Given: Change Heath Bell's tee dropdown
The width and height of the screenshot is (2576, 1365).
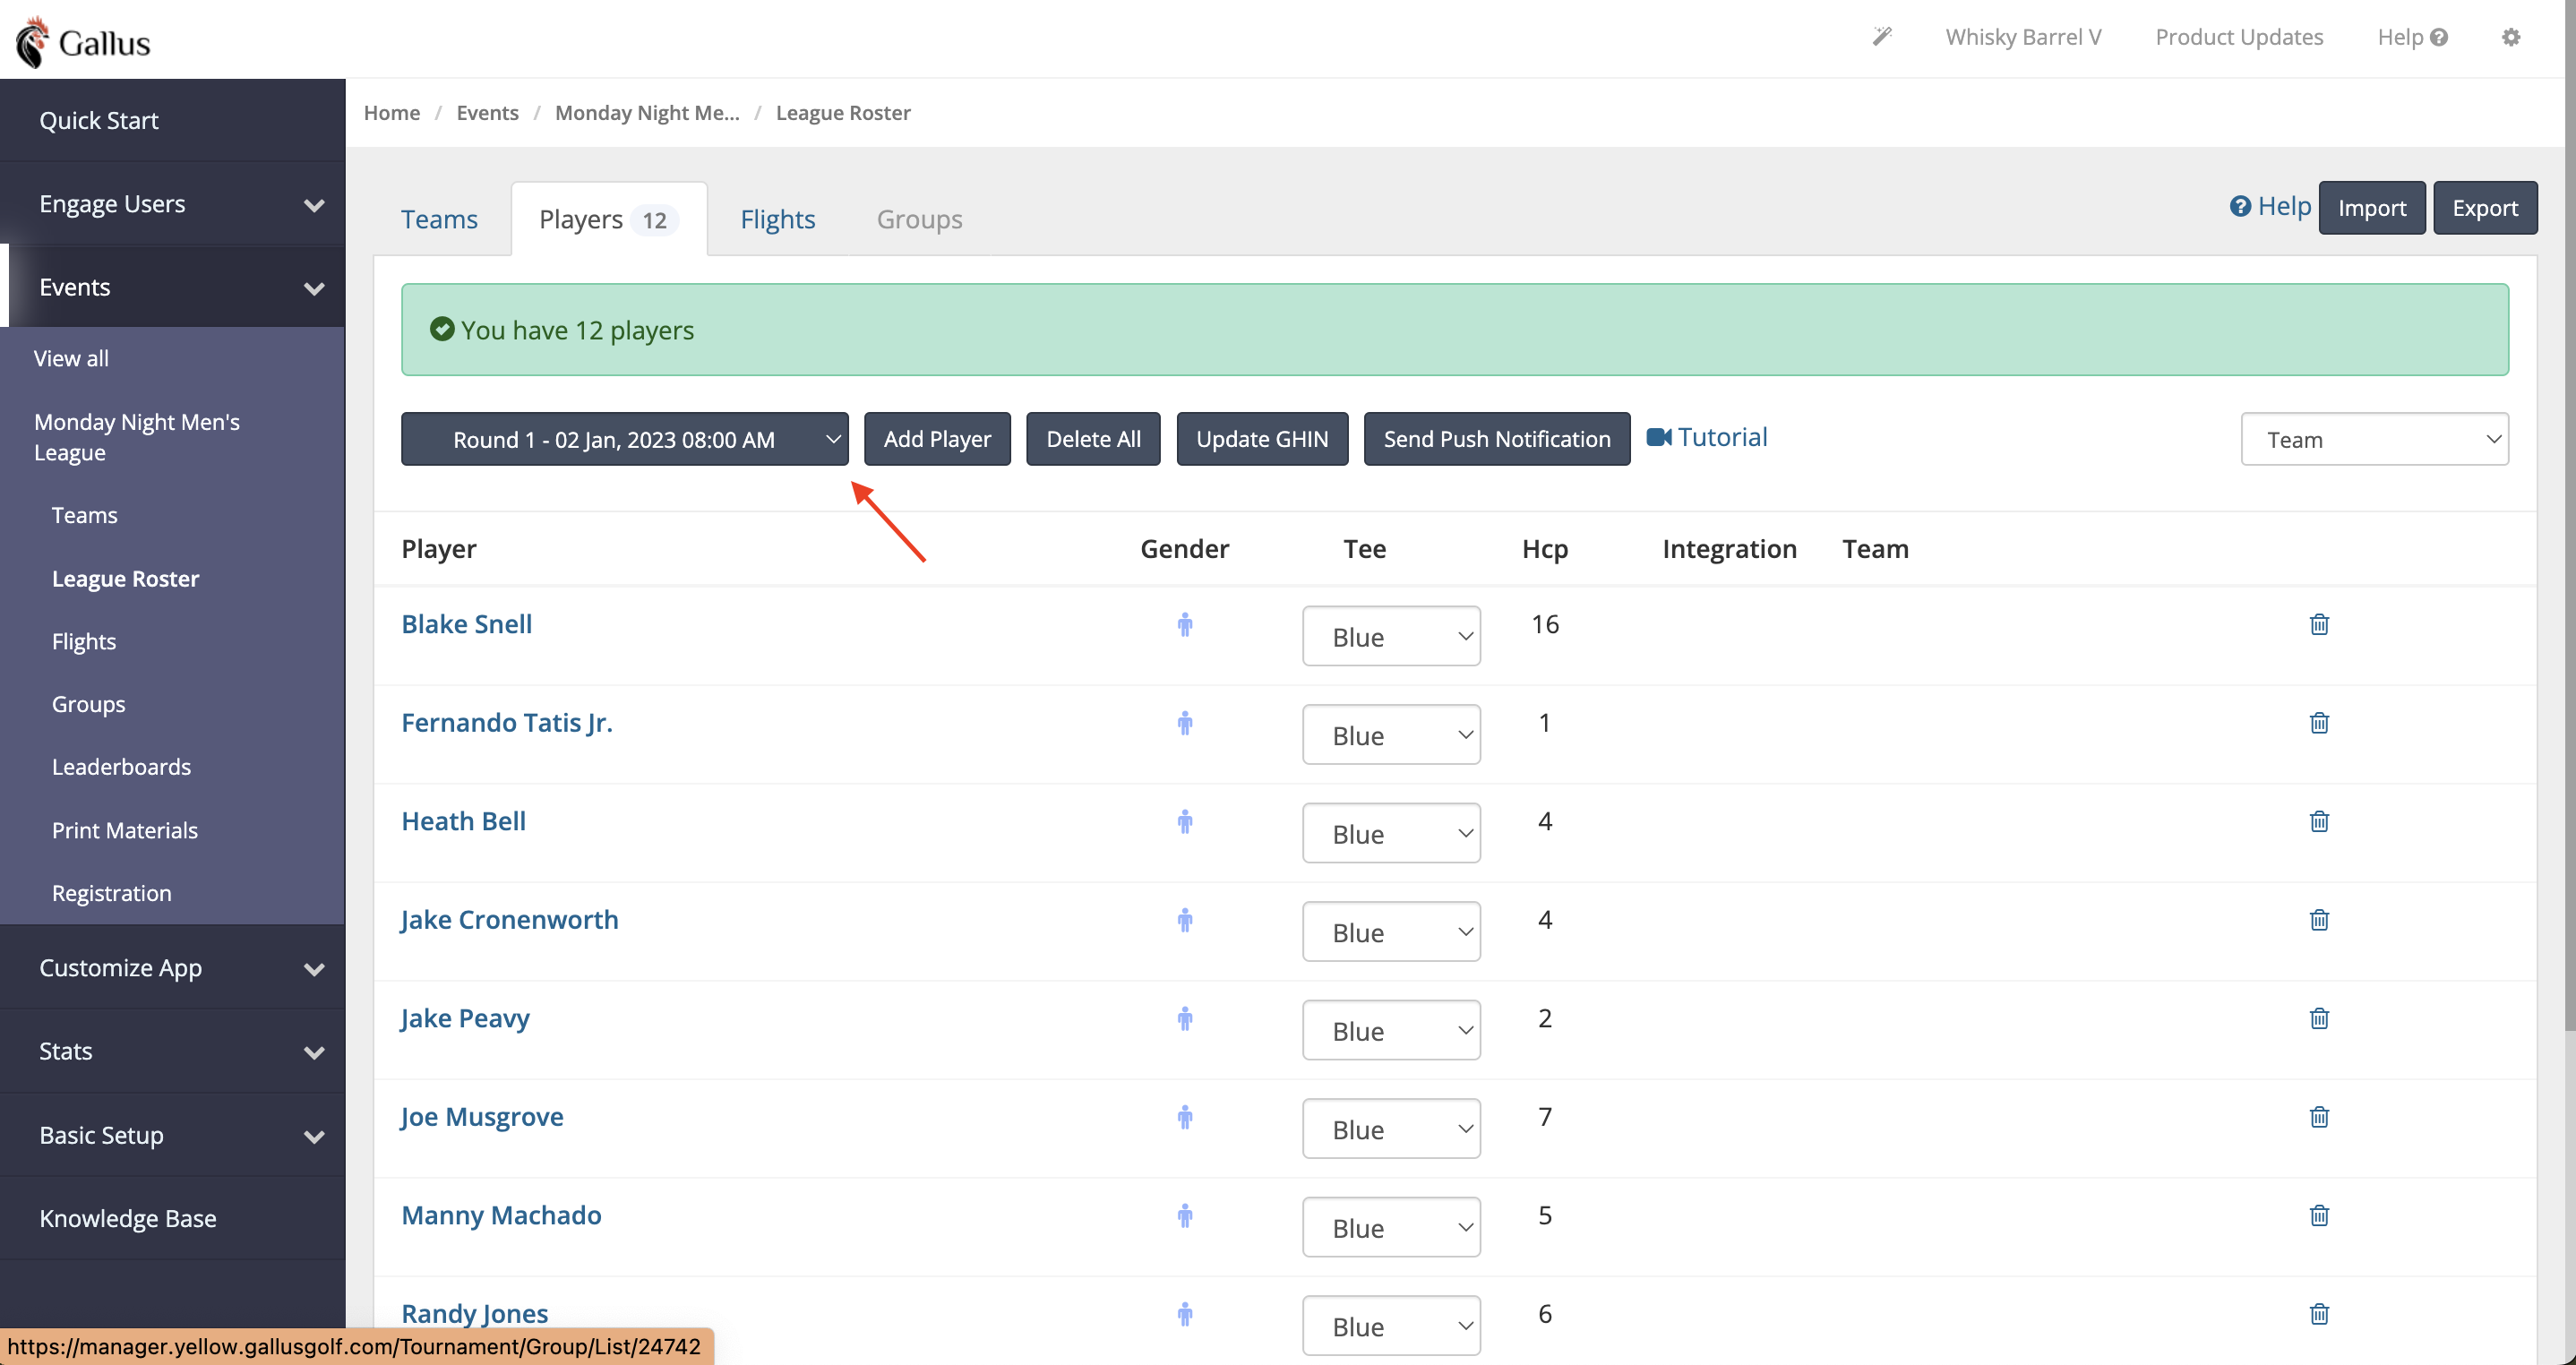Looking at the screenshot, I should [1390, 833].
